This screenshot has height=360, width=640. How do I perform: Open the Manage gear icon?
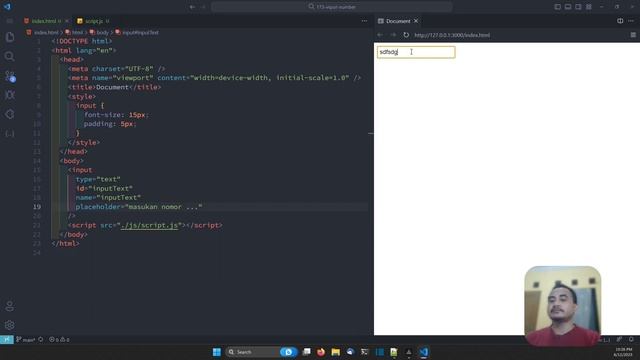coord(10,325)
